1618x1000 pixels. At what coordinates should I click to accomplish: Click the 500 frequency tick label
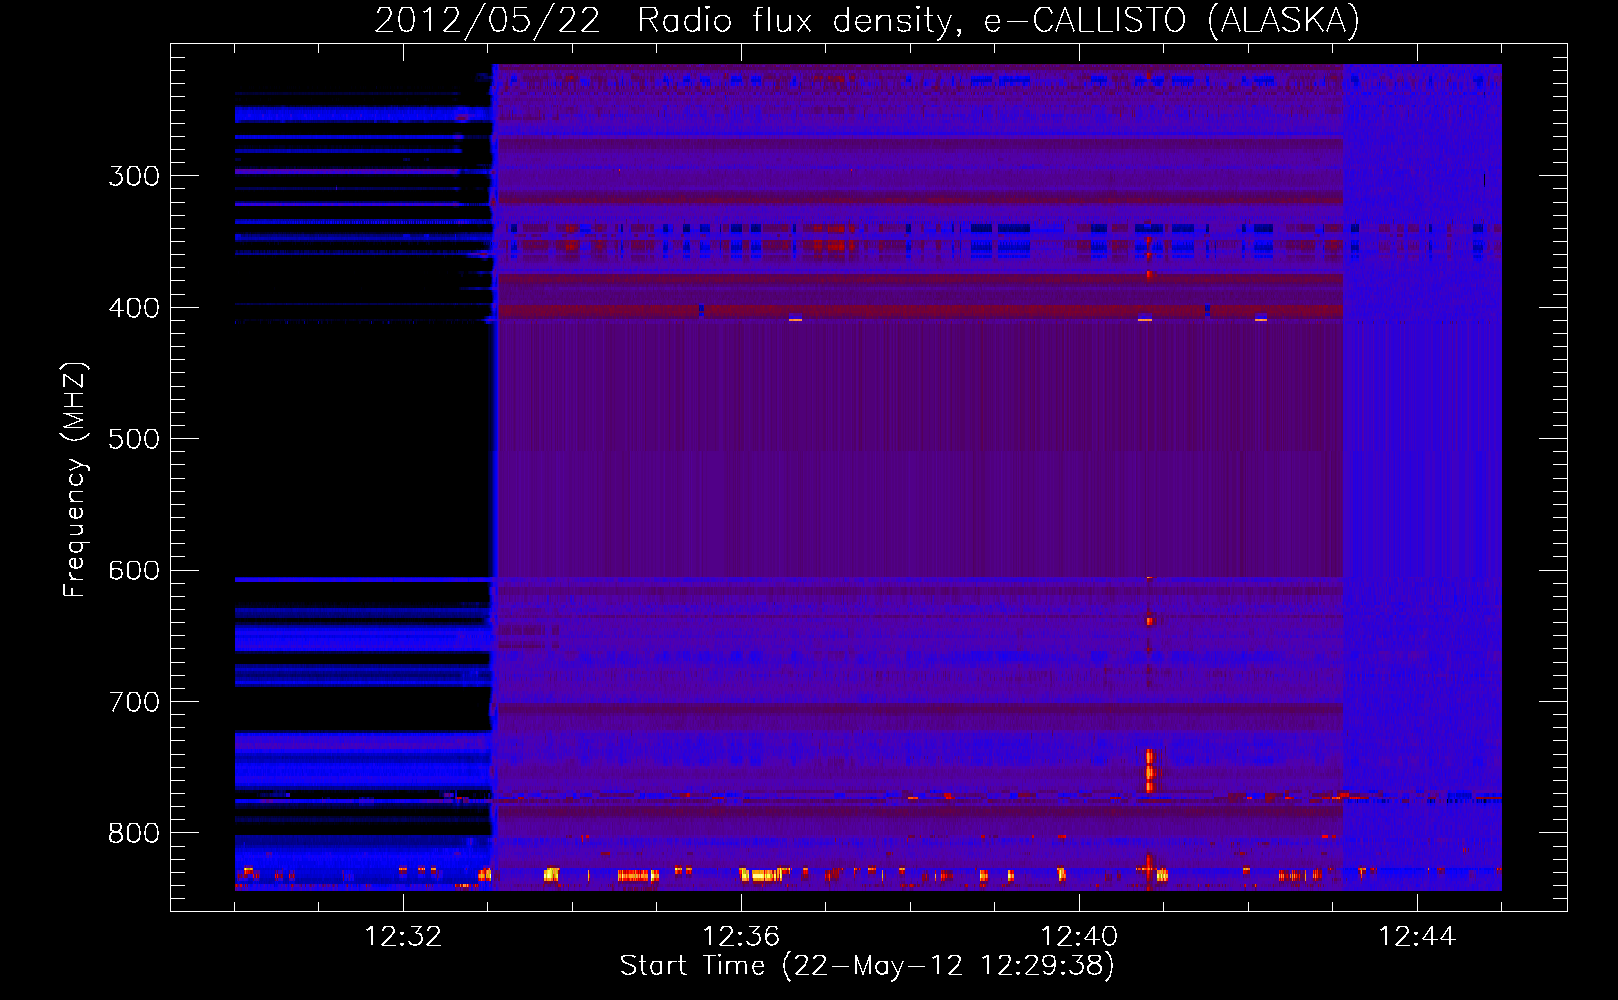[134, 439]
